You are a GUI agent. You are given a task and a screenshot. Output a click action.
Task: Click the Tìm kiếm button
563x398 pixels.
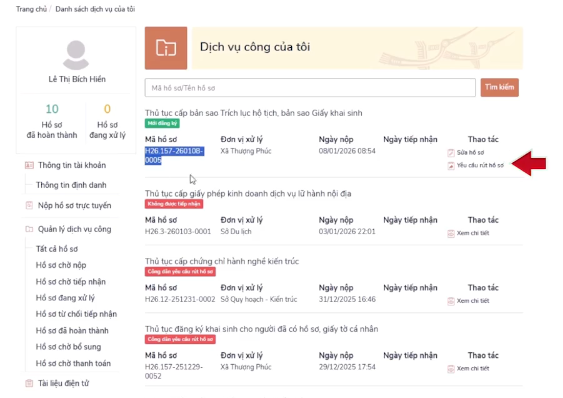click(x=499, y=87)
